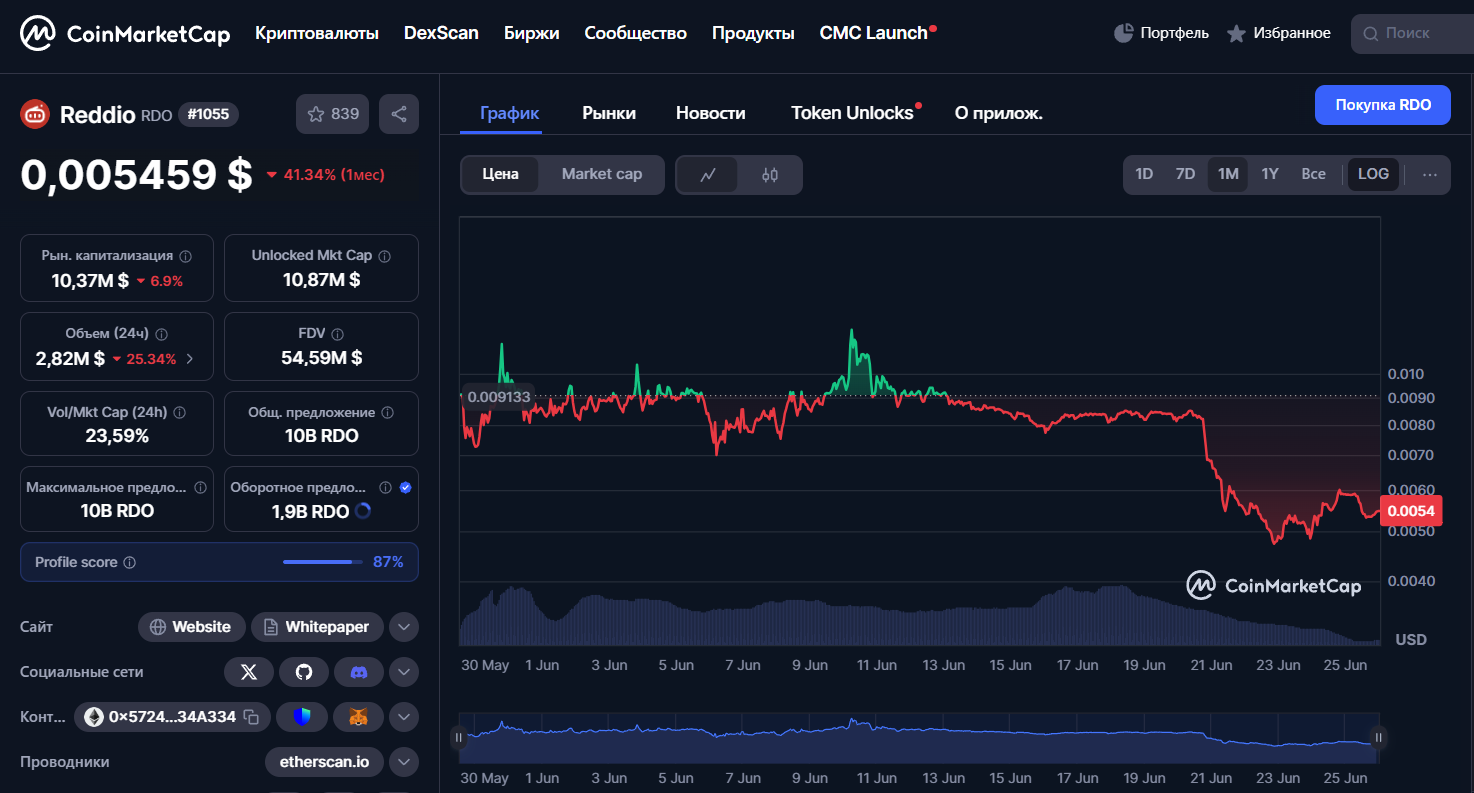Click the MetaMask fox icon
1474x793 pixels.
point(359,717)
